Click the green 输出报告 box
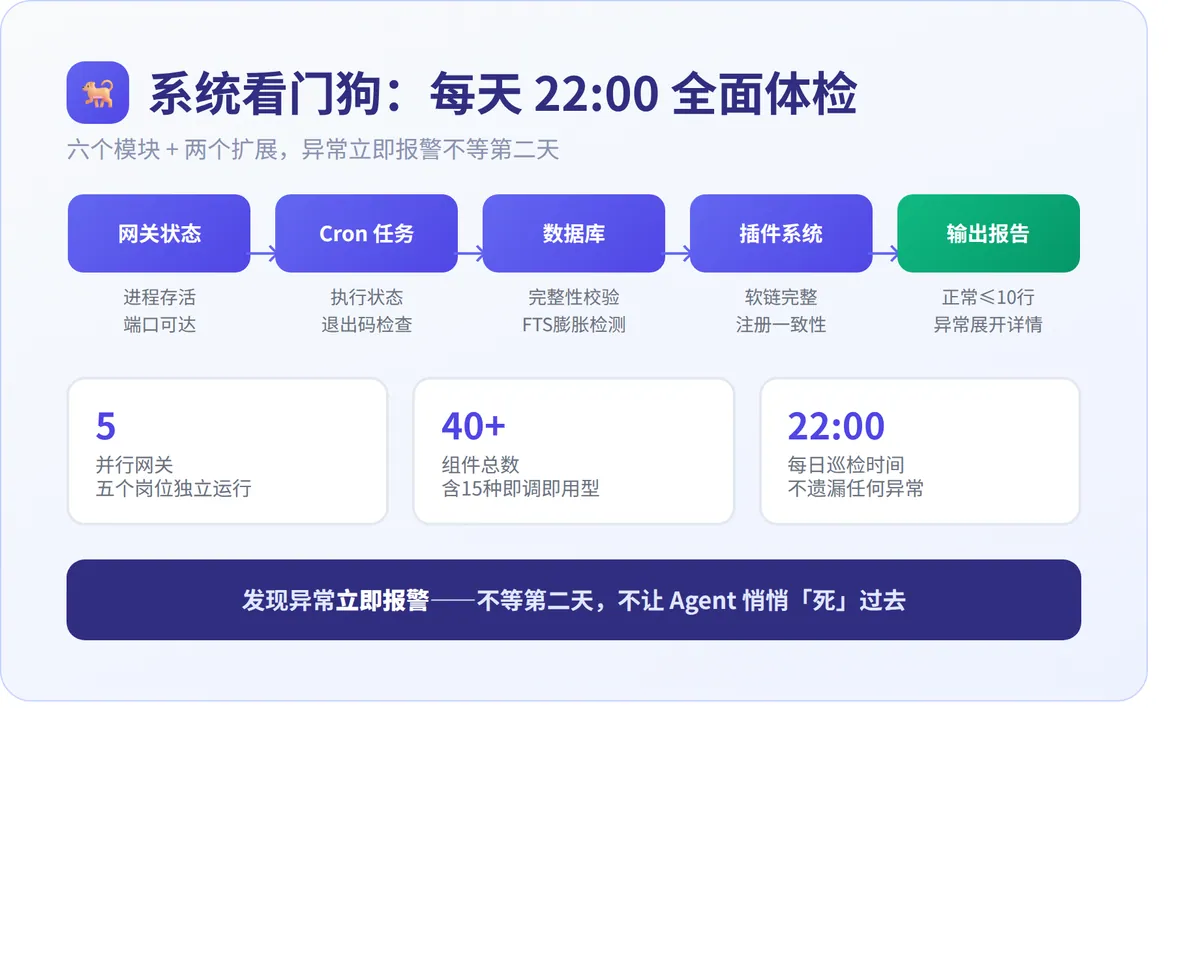 (988, 233)
